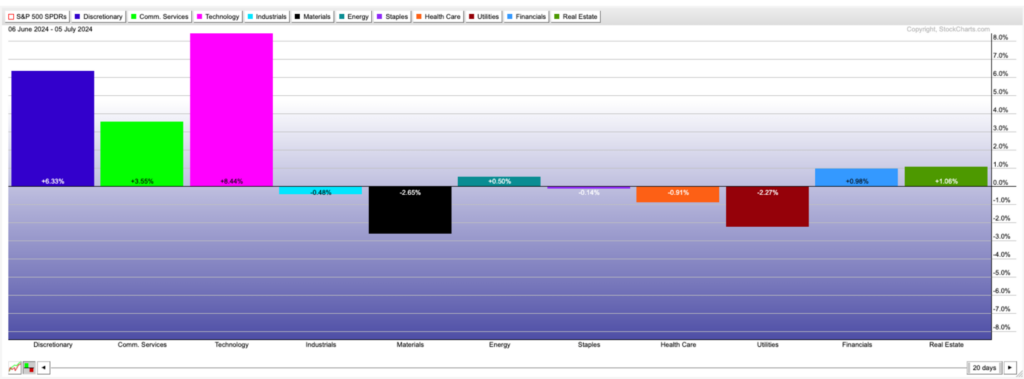Image resolution: width=1024 pixels, height=379 pixels.
Task: Click the cyan Industrials bar
Action: click(x=321, y=190)
